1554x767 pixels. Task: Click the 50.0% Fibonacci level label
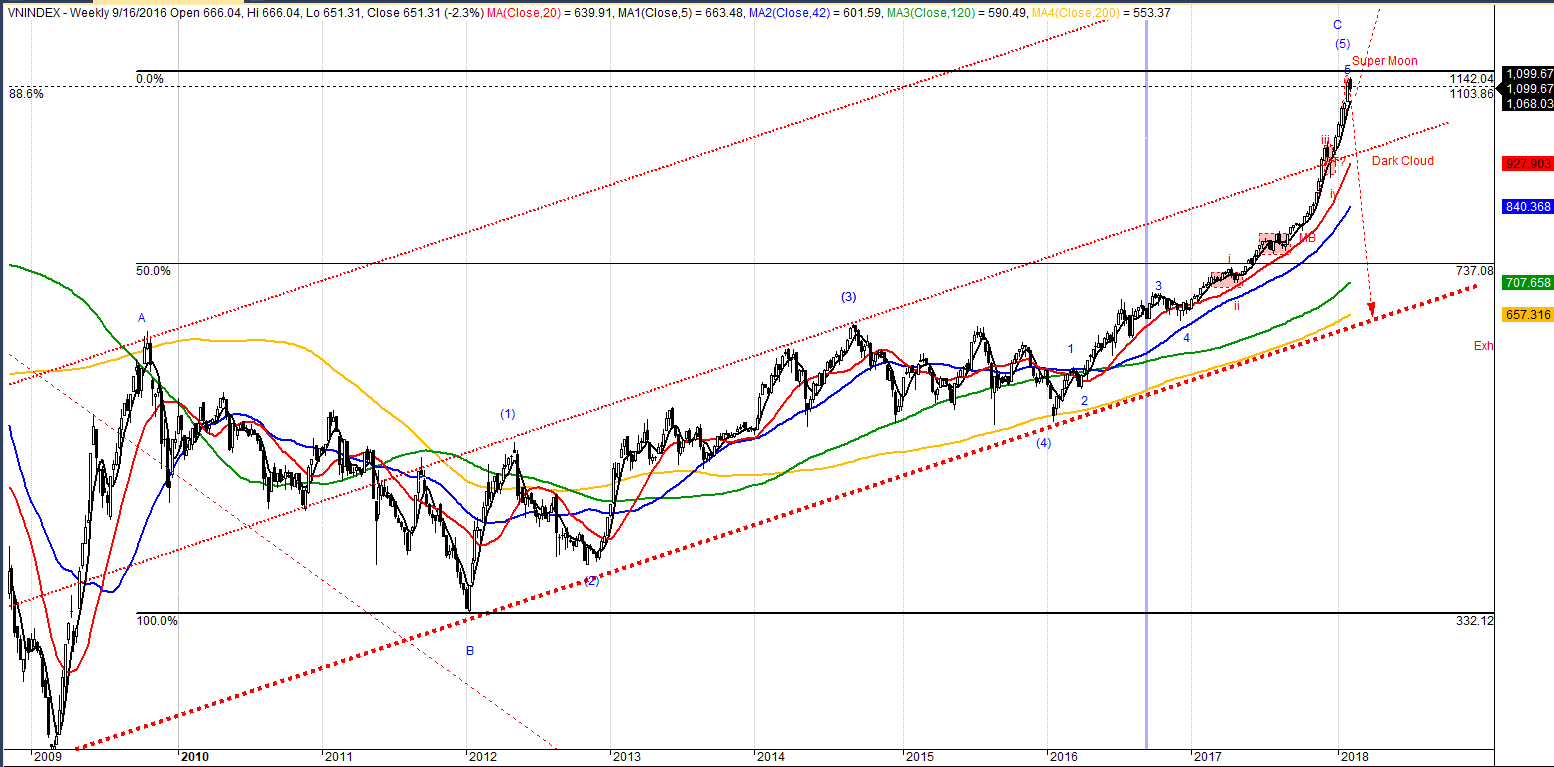coord(153,271)
